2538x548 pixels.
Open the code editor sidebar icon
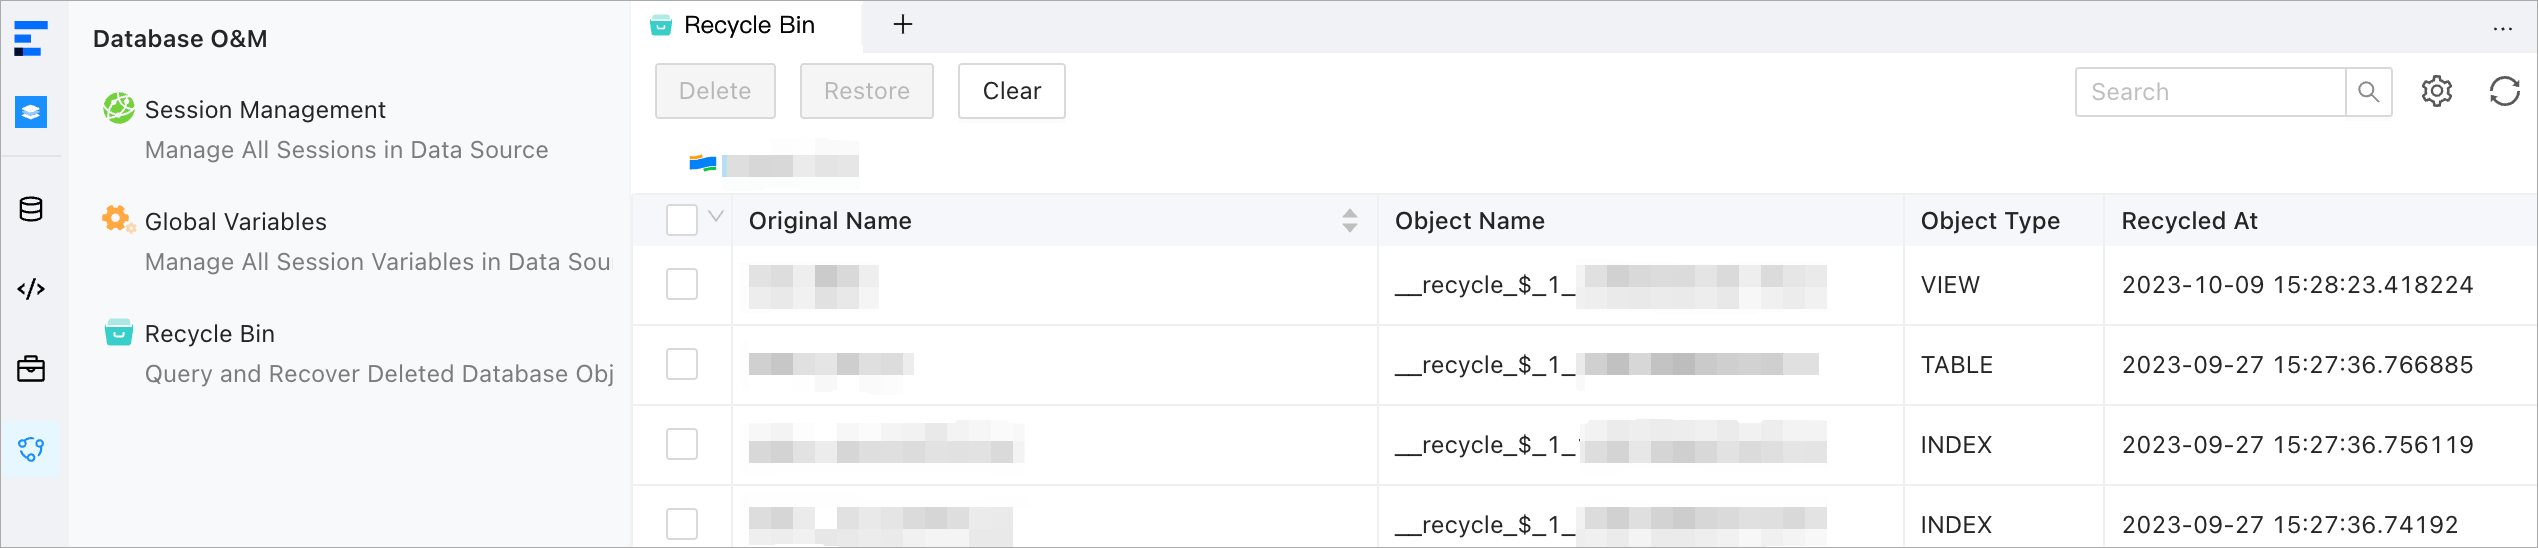[31, 289]
